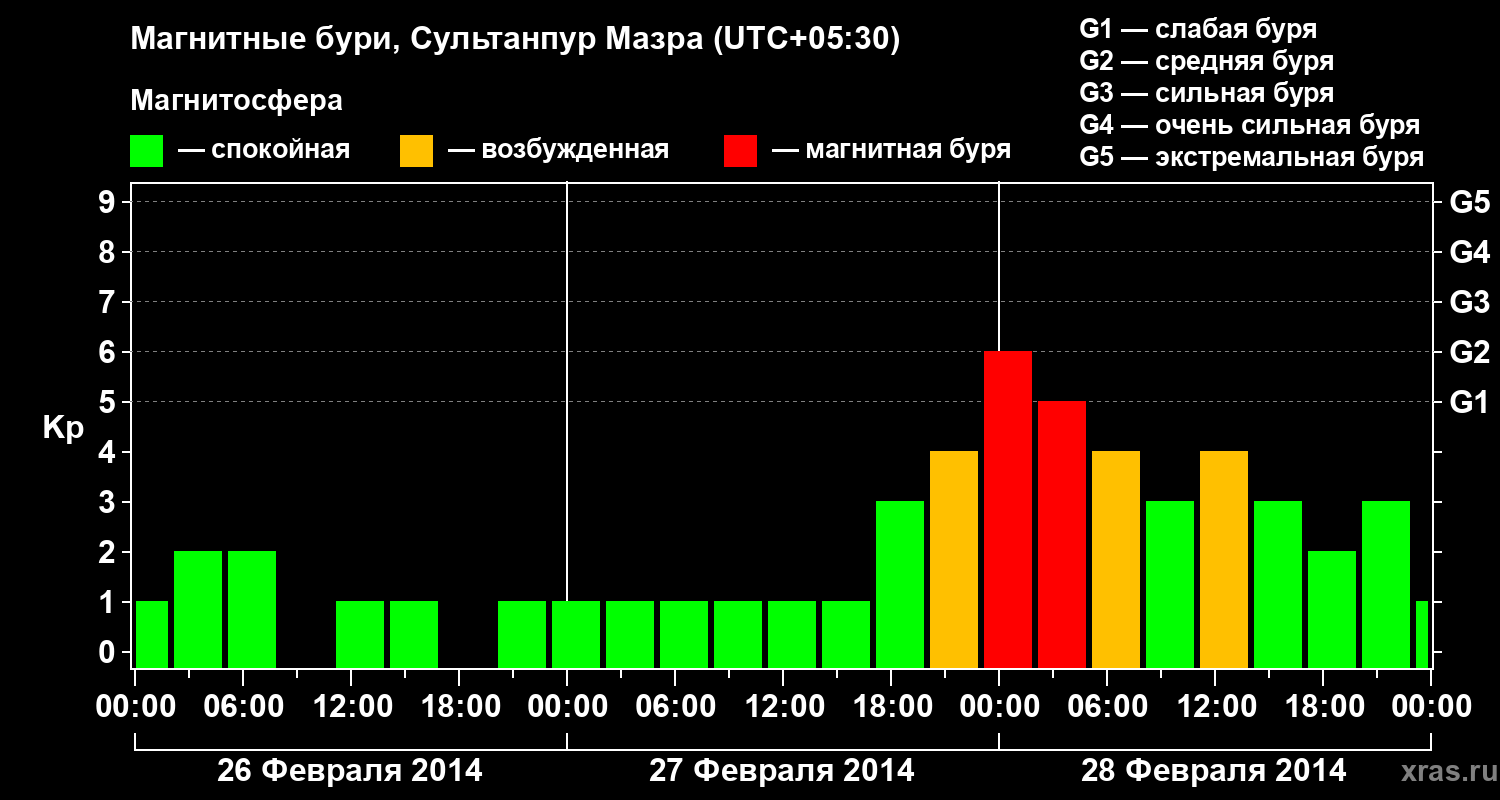
Task: Click the 18:00 time label above 28 Февраля
Action: coord(1323,707)
